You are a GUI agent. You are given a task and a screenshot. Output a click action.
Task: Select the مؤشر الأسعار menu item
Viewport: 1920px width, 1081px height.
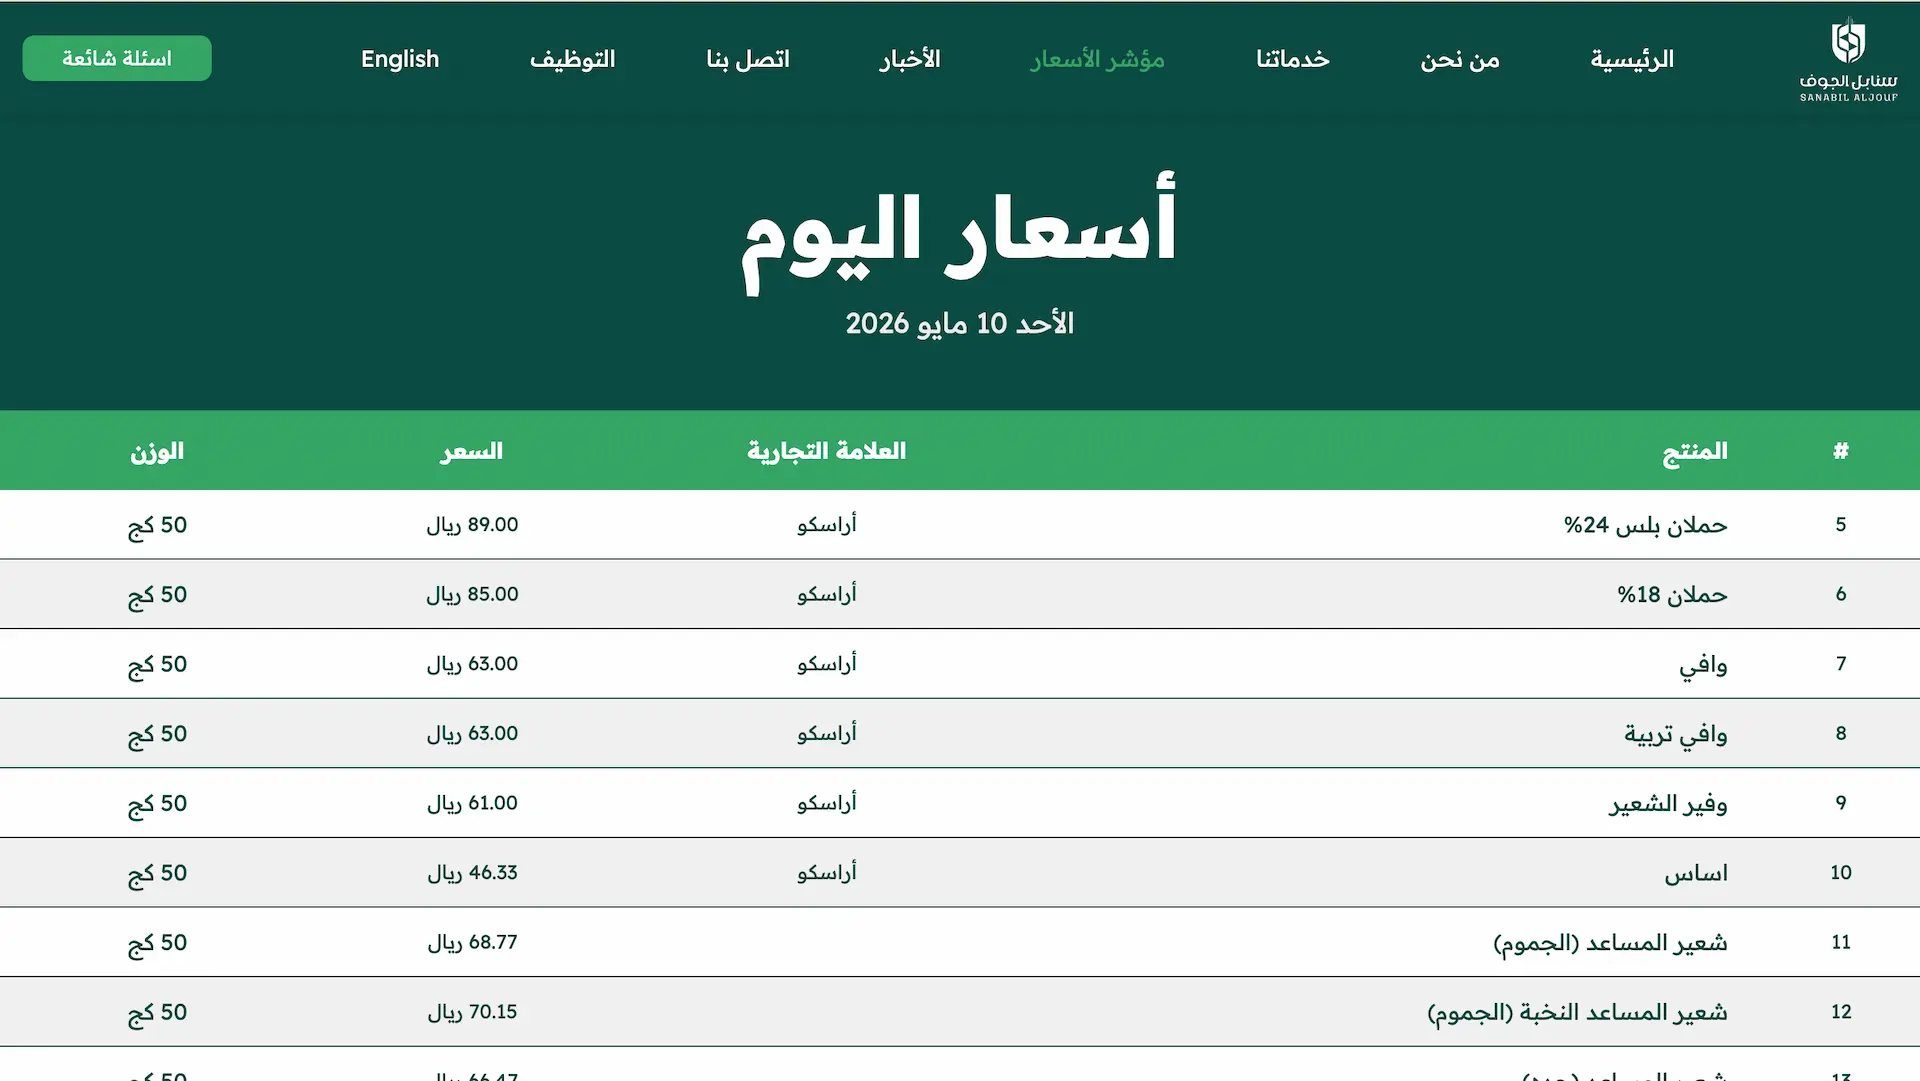[x=1098, y=59]
